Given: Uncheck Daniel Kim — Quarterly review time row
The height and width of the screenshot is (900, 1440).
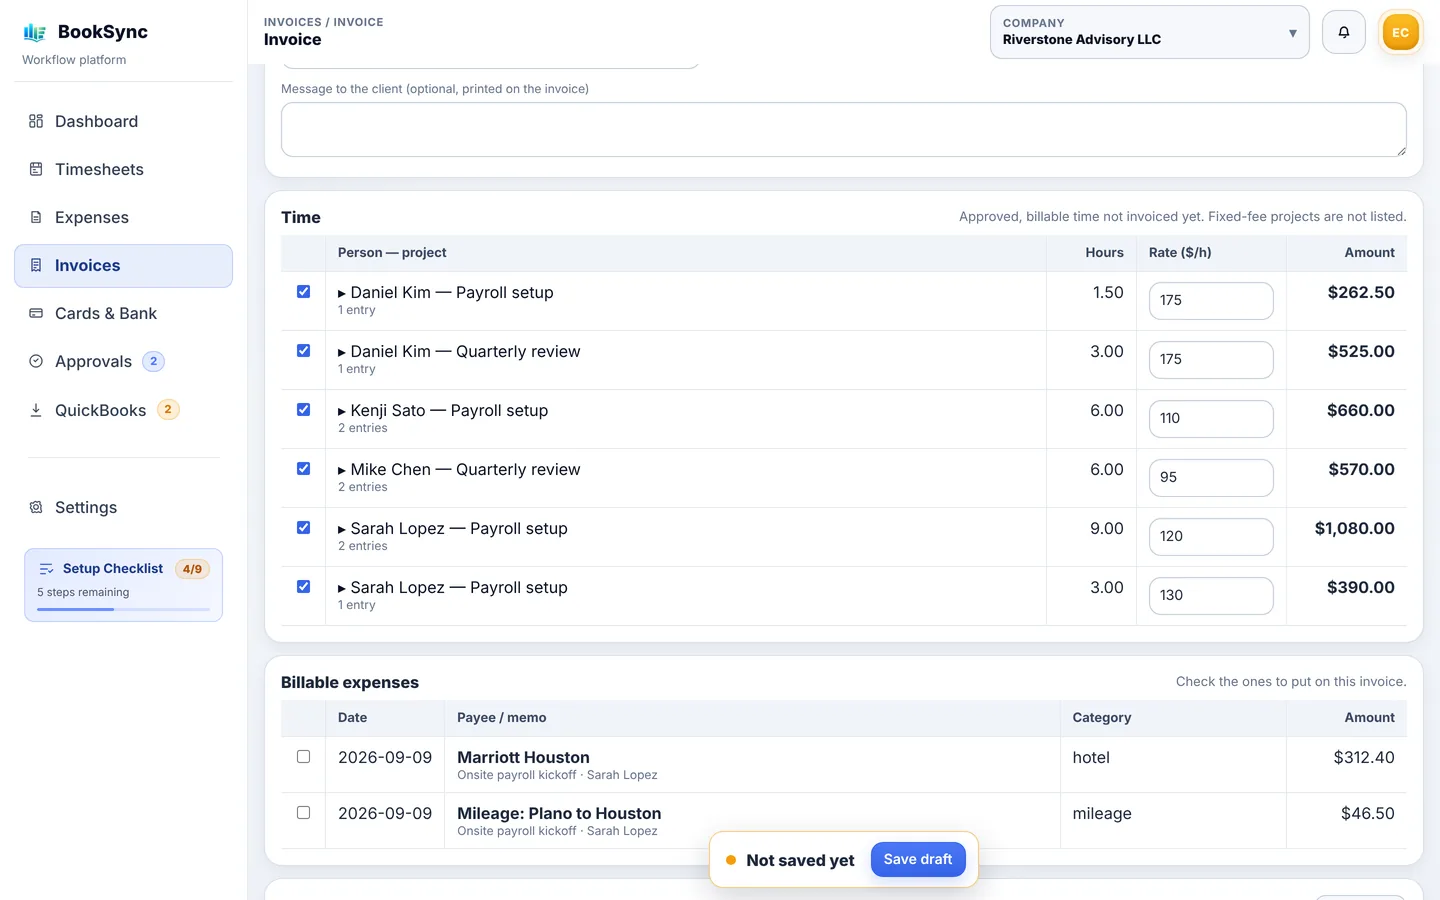Looking at the screenshot, I should click(x=303, y=351).
